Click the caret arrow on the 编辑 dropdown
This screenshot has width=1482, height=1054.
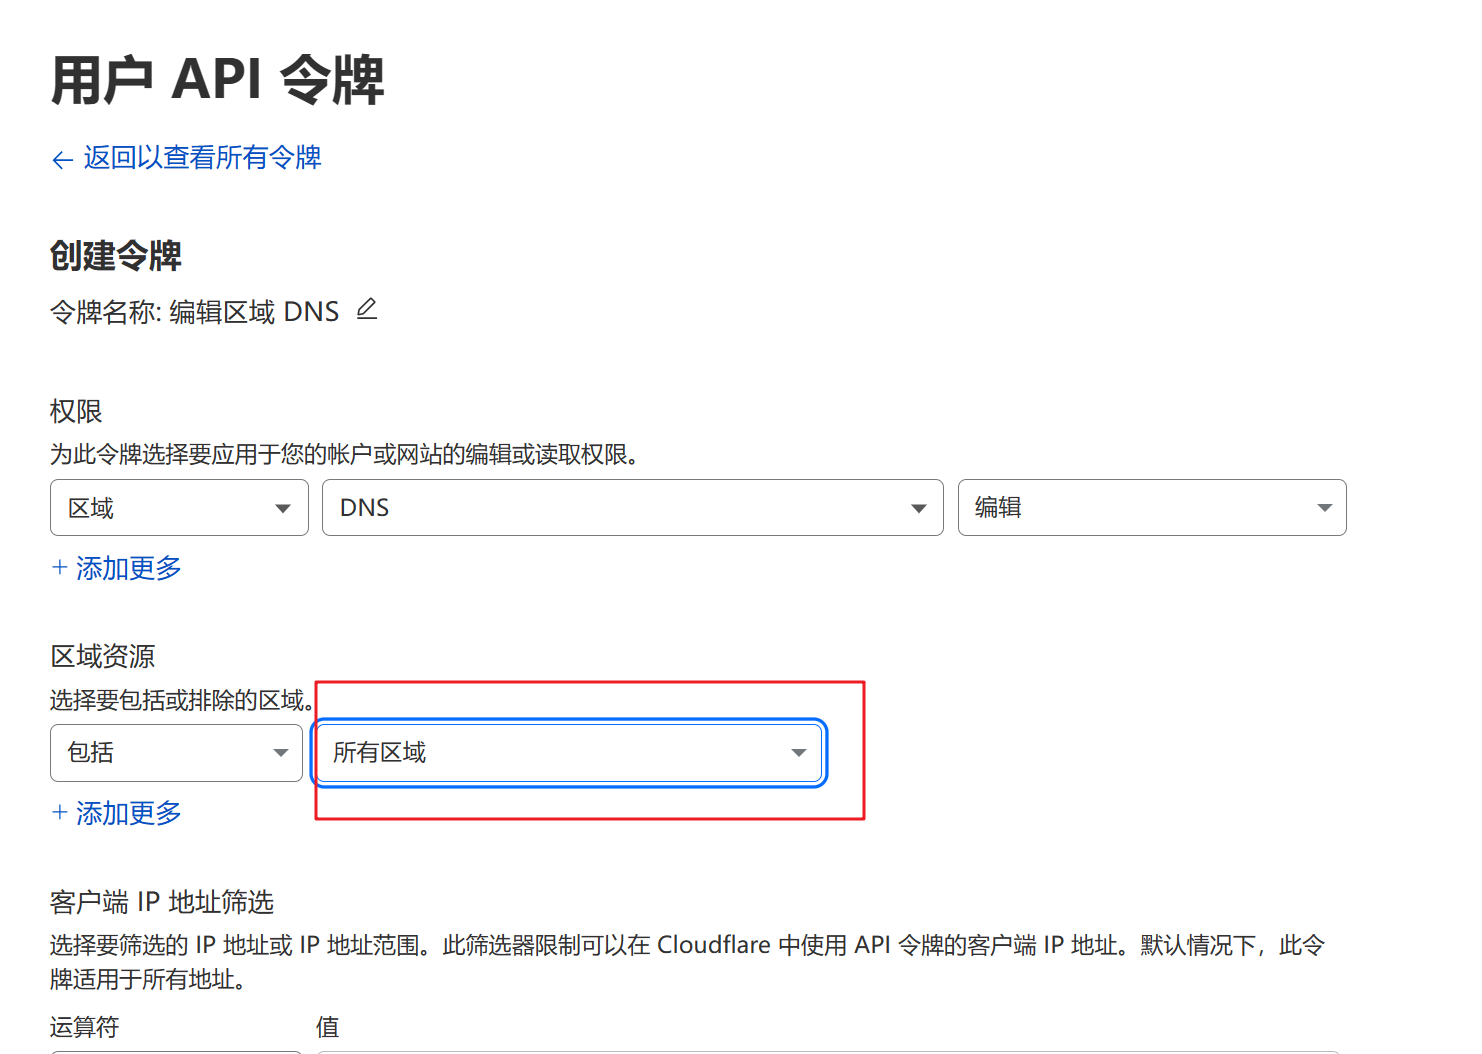point(1324,508)
